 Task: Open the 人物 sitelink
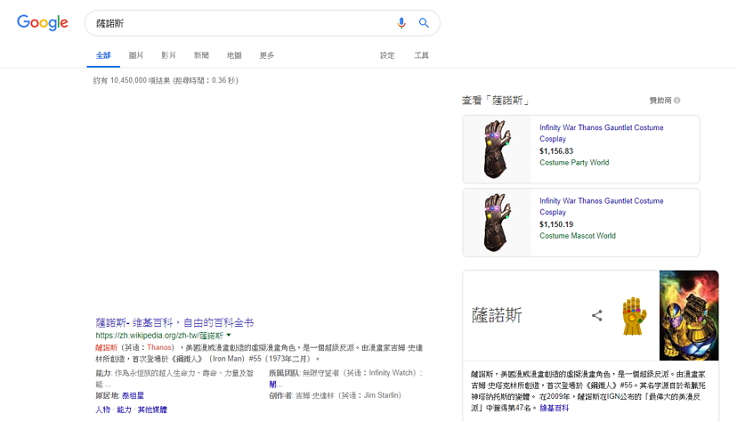[x=102, y=409]
